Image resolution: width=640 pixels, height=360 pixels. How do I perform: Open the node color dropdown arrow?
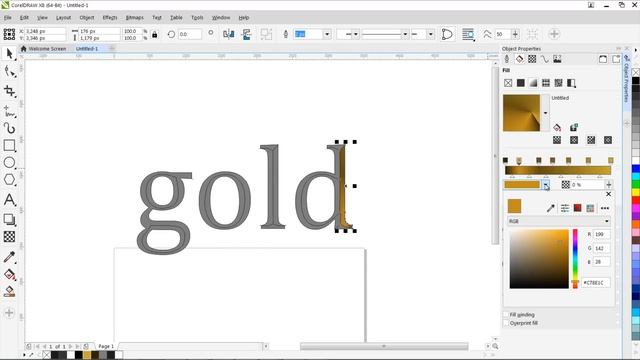coord(546,185)
